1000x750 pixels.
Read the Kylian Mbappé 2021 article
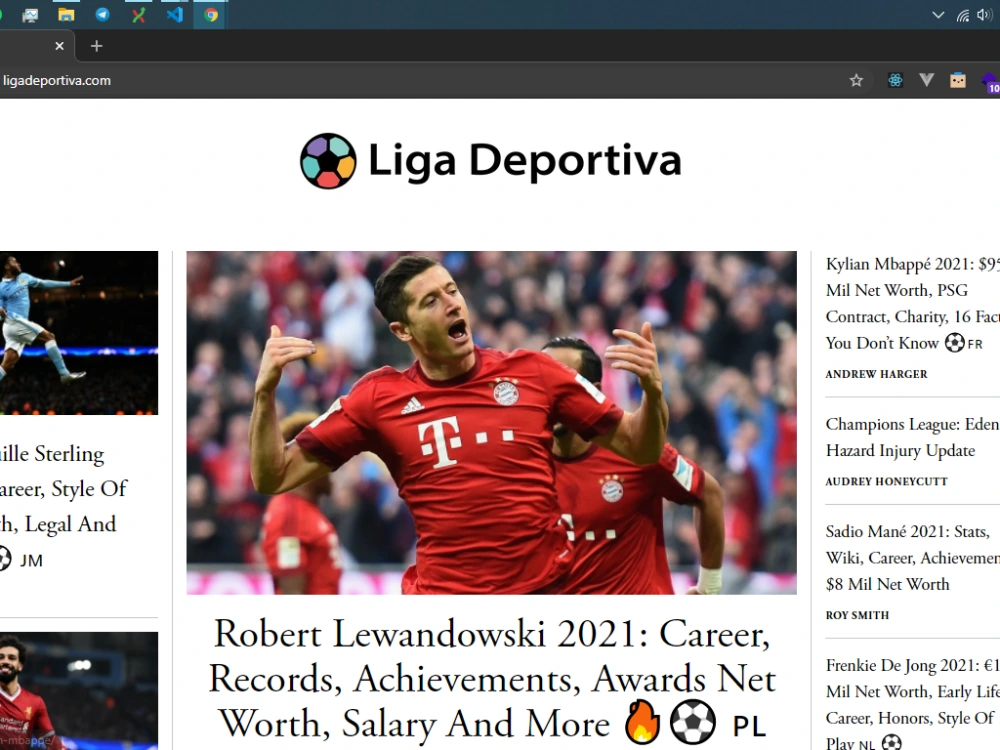(912, 303)
